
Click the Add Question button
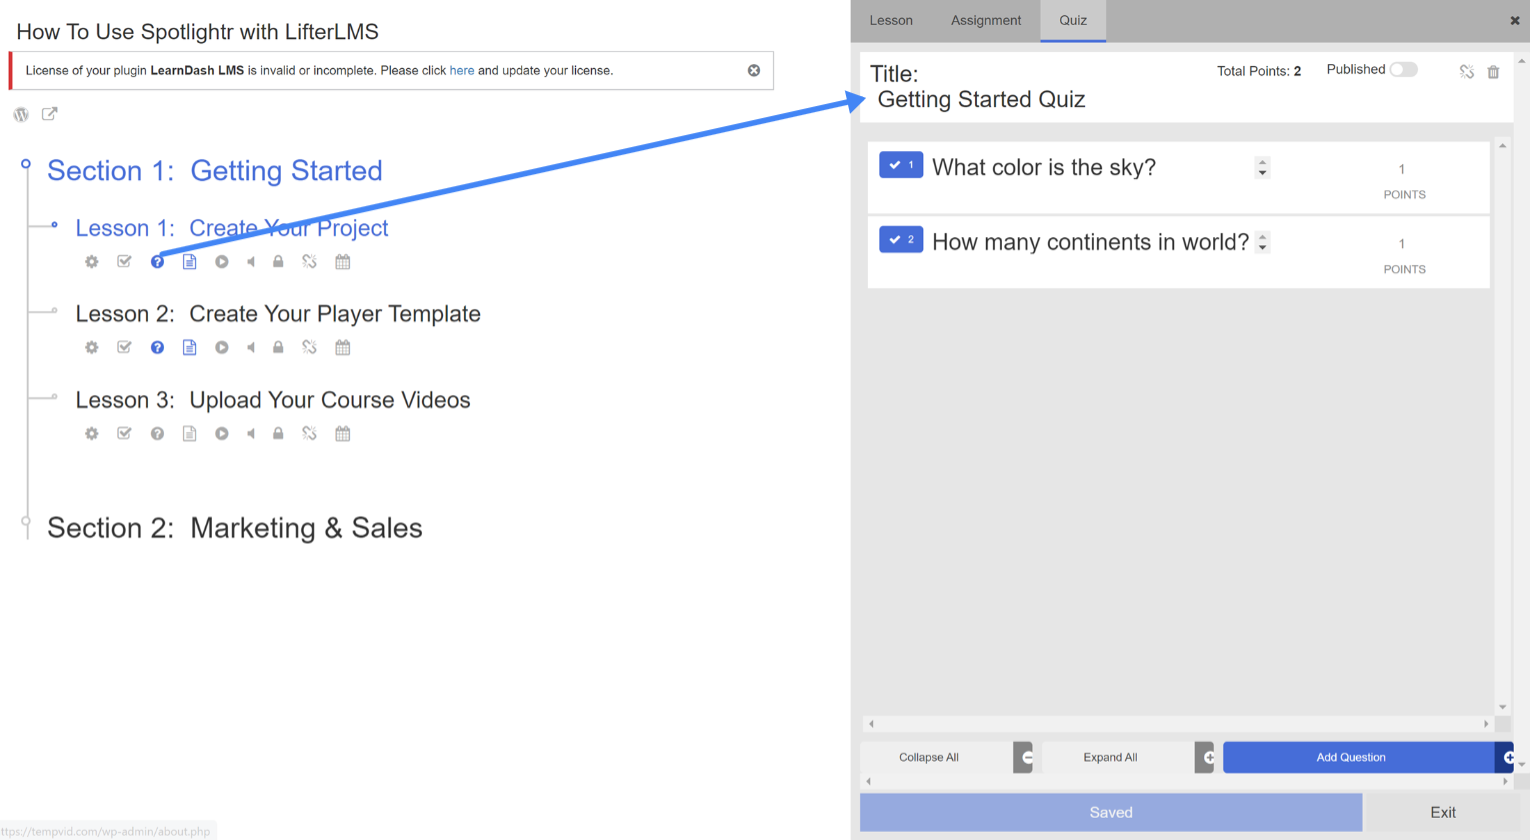[1359, 758]
